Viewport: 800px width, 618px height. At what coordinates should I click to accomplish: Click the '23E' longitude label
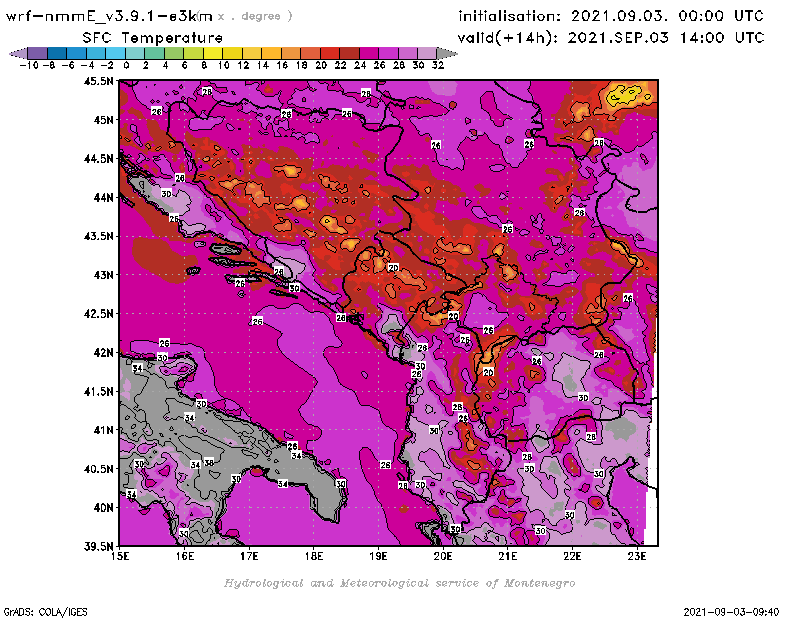[637, 556]
